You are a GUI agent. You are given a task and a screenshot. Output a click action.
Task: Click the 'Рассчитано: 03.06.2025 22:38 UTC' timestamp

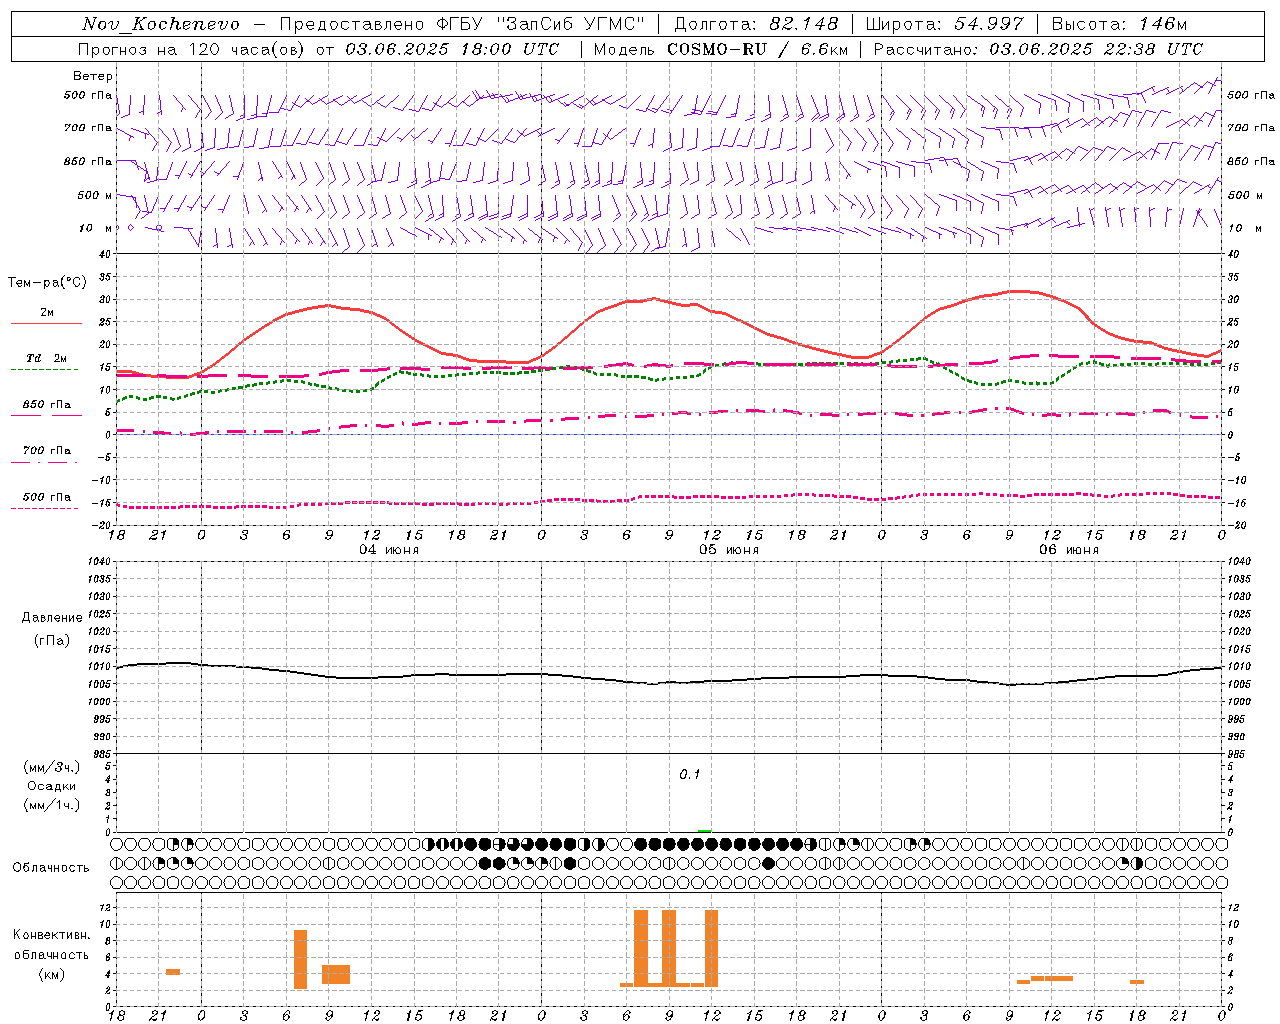tap(1038, 49)
